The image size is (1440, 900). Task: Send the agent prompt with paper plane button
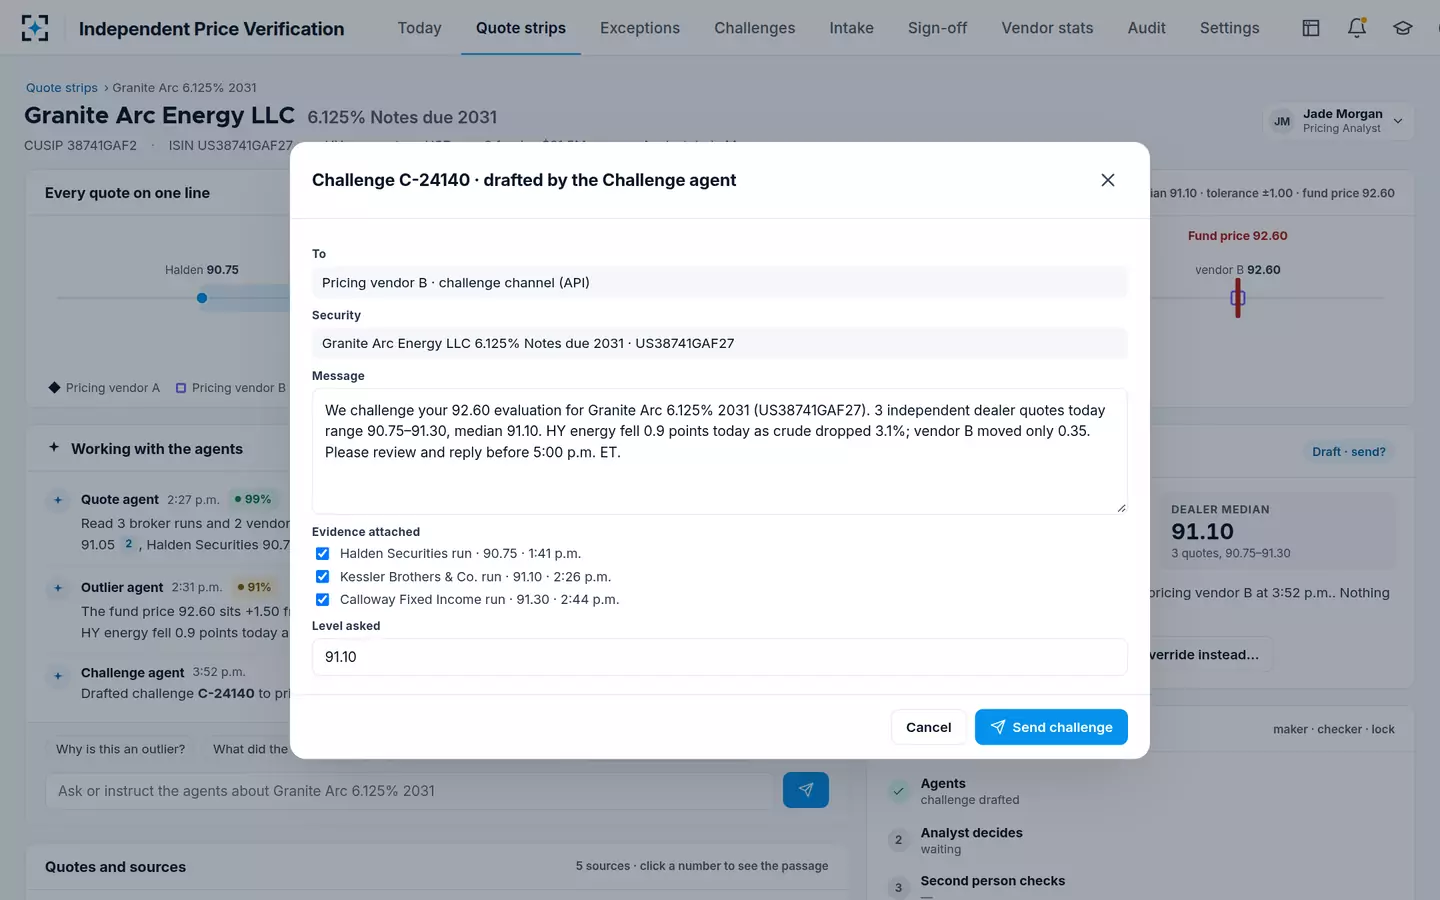(806, 790)
